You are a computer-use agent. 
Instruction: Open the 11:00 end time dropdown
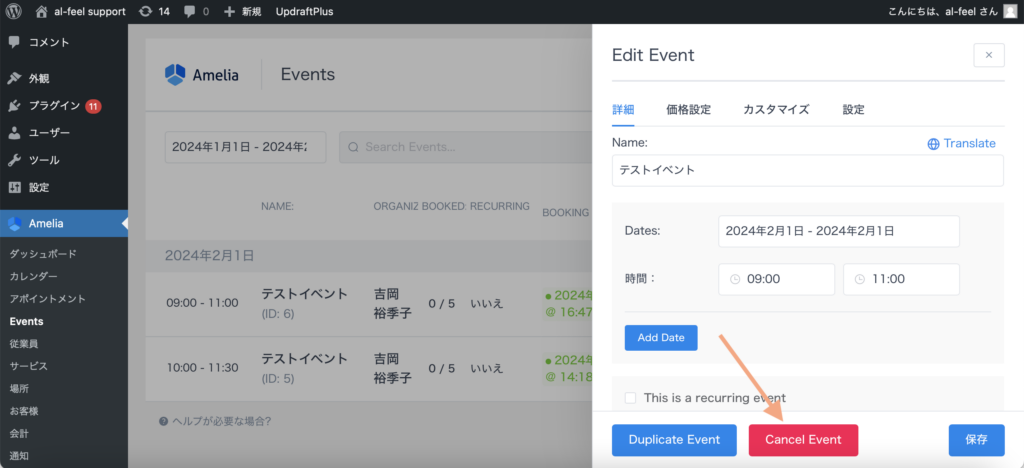(x=901, y=280)
